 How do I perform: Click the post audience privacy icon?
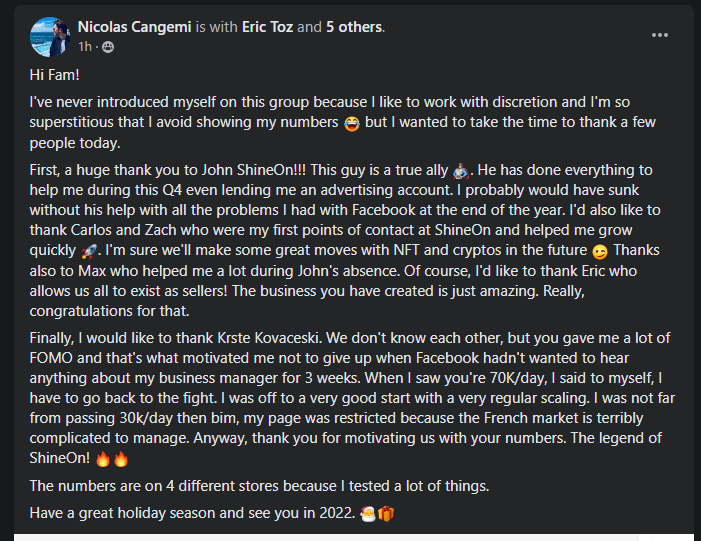tap(108, 46)
